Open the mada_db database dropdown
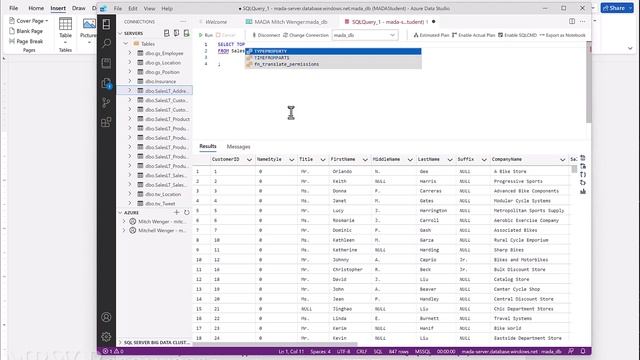 click(364, 35)
